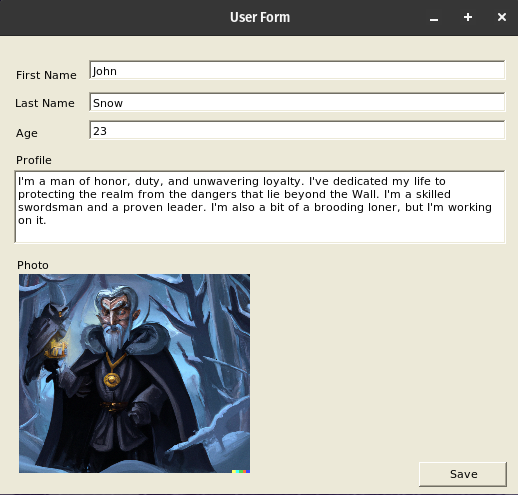Click the Last Name label
This screenshot has height=495, width=518.
(45, 103)
